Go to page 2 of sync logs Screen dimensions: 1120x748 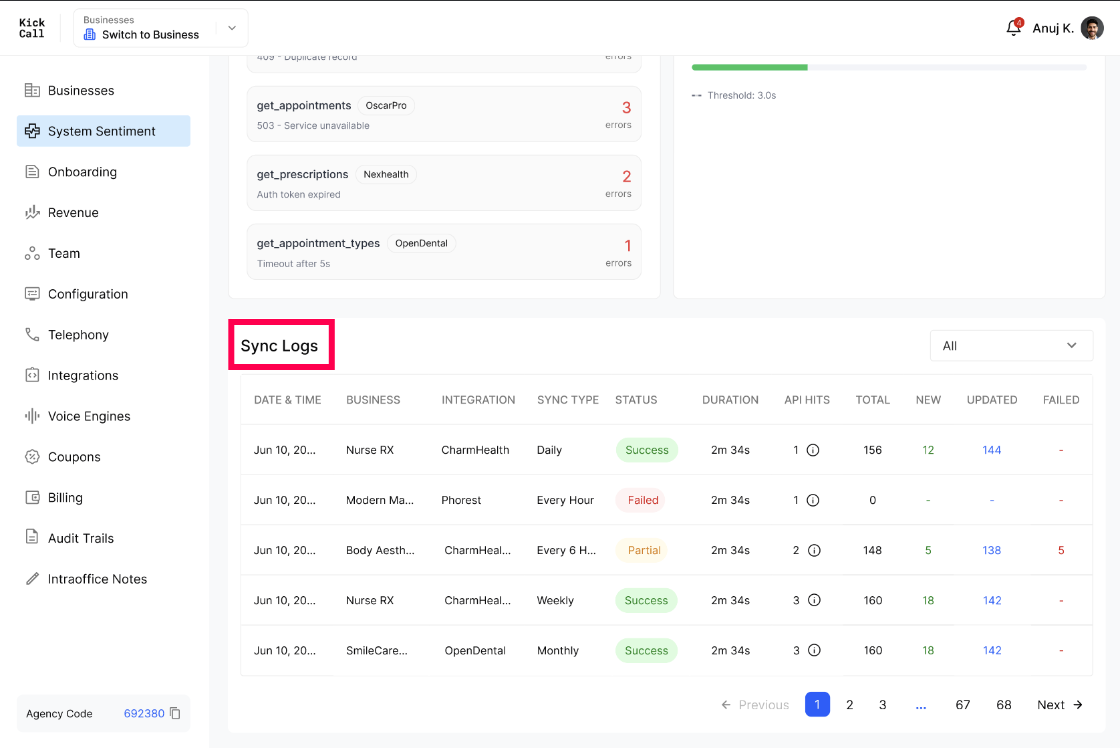(x=849, y=704)
